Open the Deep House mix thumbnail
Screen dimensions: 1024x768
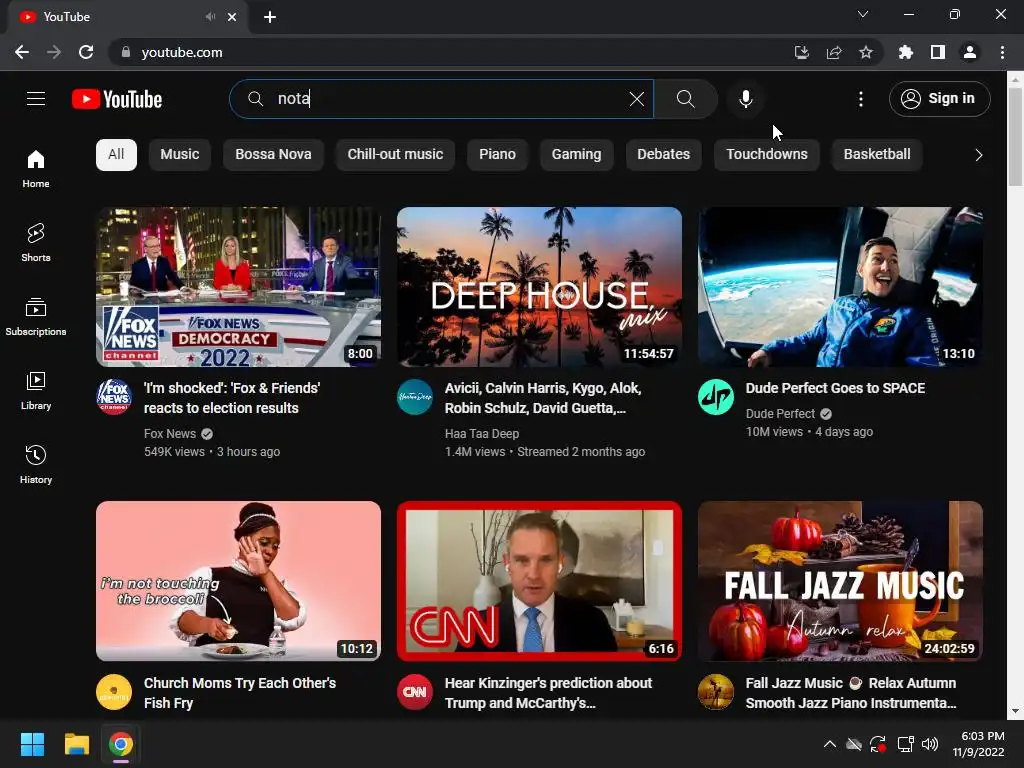pyautogui.click(x=539, y=287)
